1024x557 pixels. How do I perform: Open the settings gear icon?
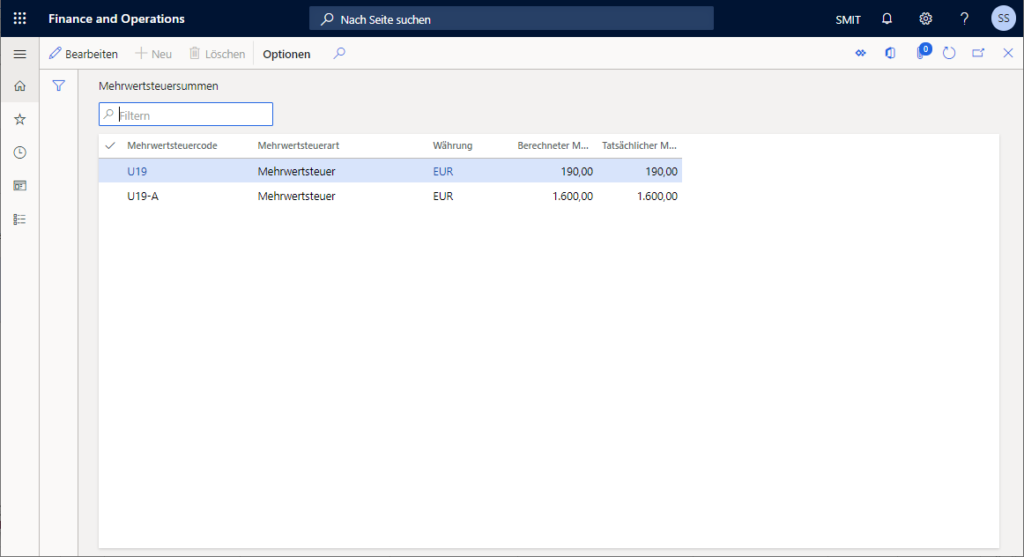(925, 19)
